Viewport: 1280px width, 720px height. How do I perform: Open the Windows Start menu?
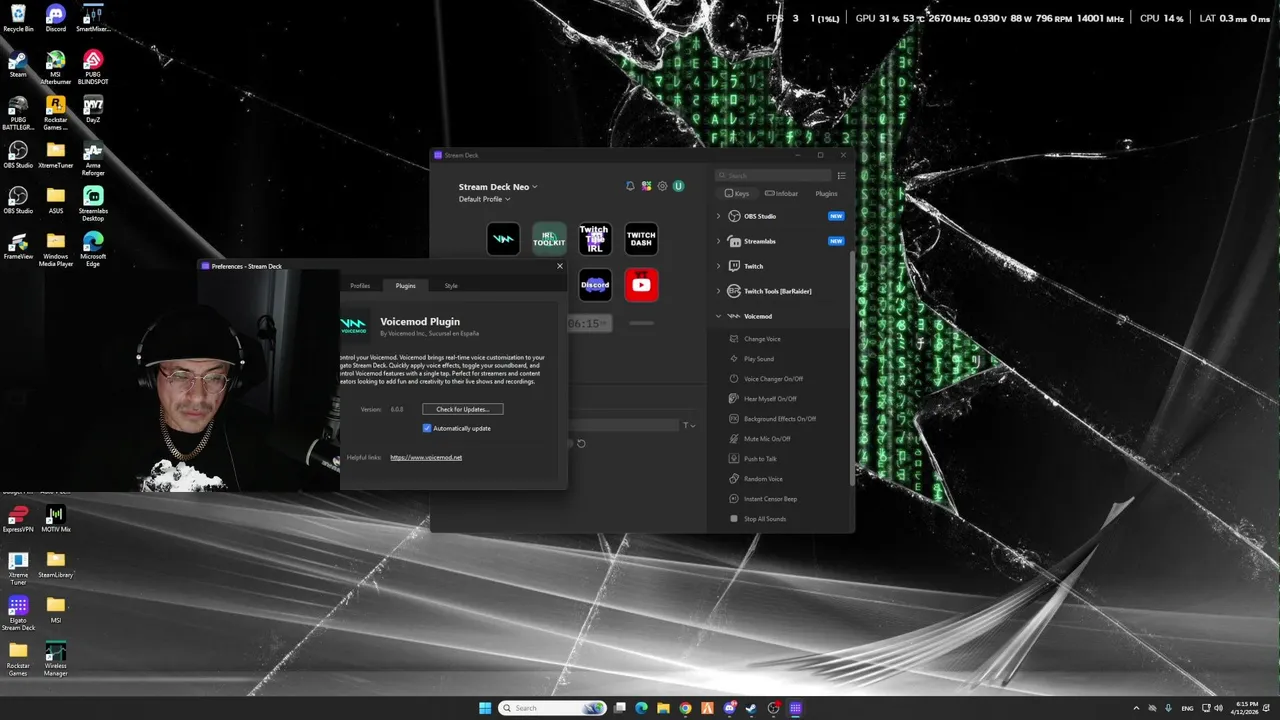tap(485, 708)
